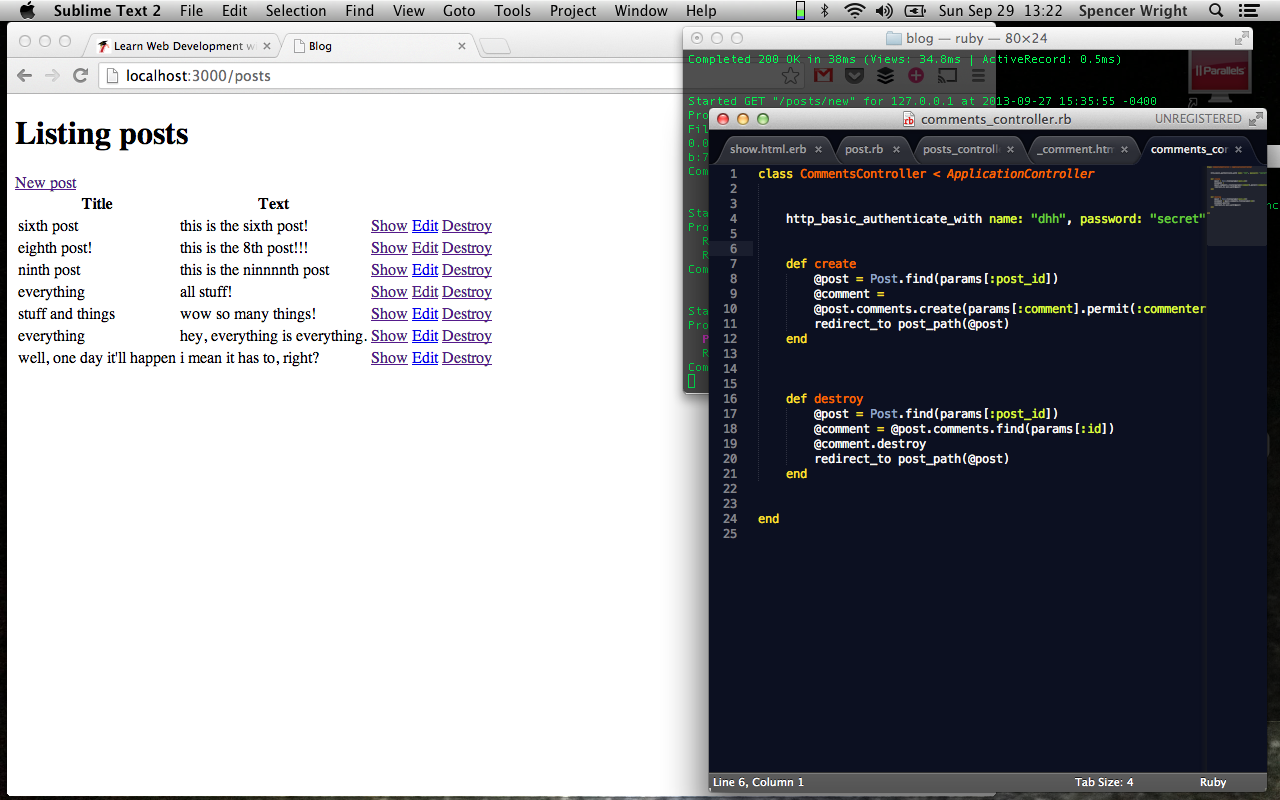Screen dimensions: 1280x800
Task: Click the 'Listing posts' heading
Action: coord(102,133)
